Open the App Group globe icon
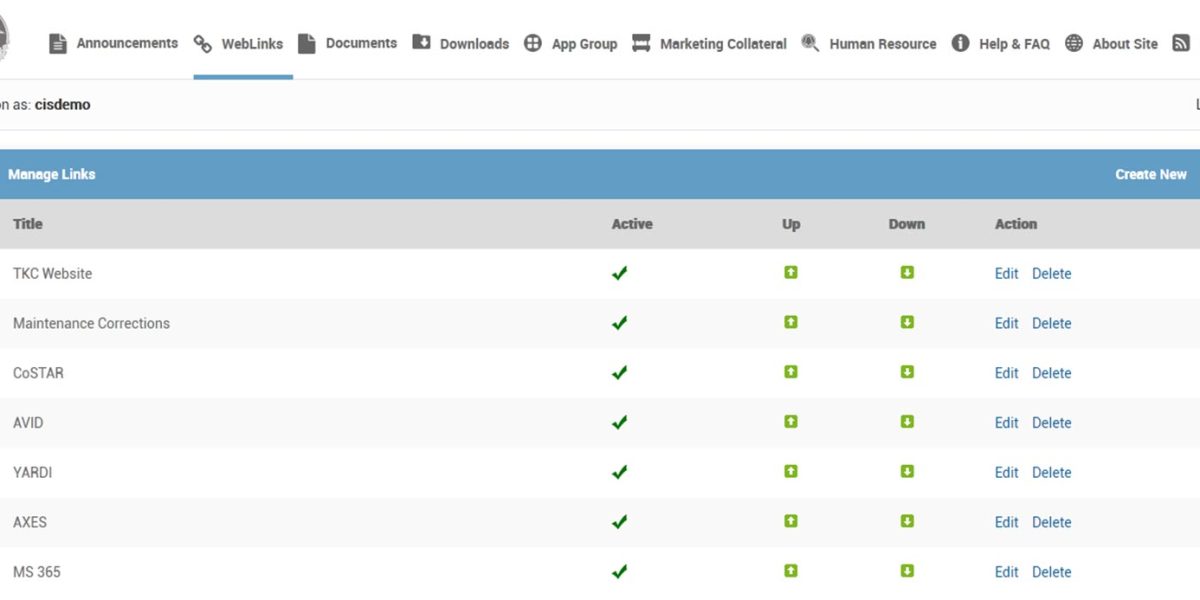1200x600 pixels. [x=533, y=43]
